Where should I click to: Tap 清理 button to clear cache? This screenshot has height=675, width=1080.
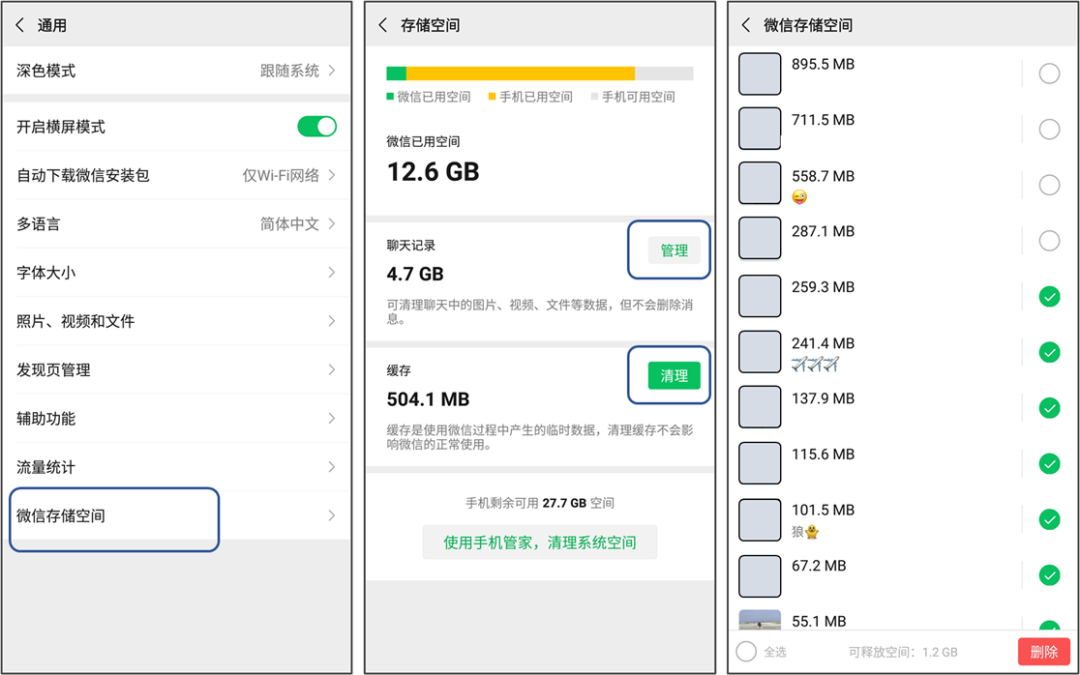tap(674, 376)
